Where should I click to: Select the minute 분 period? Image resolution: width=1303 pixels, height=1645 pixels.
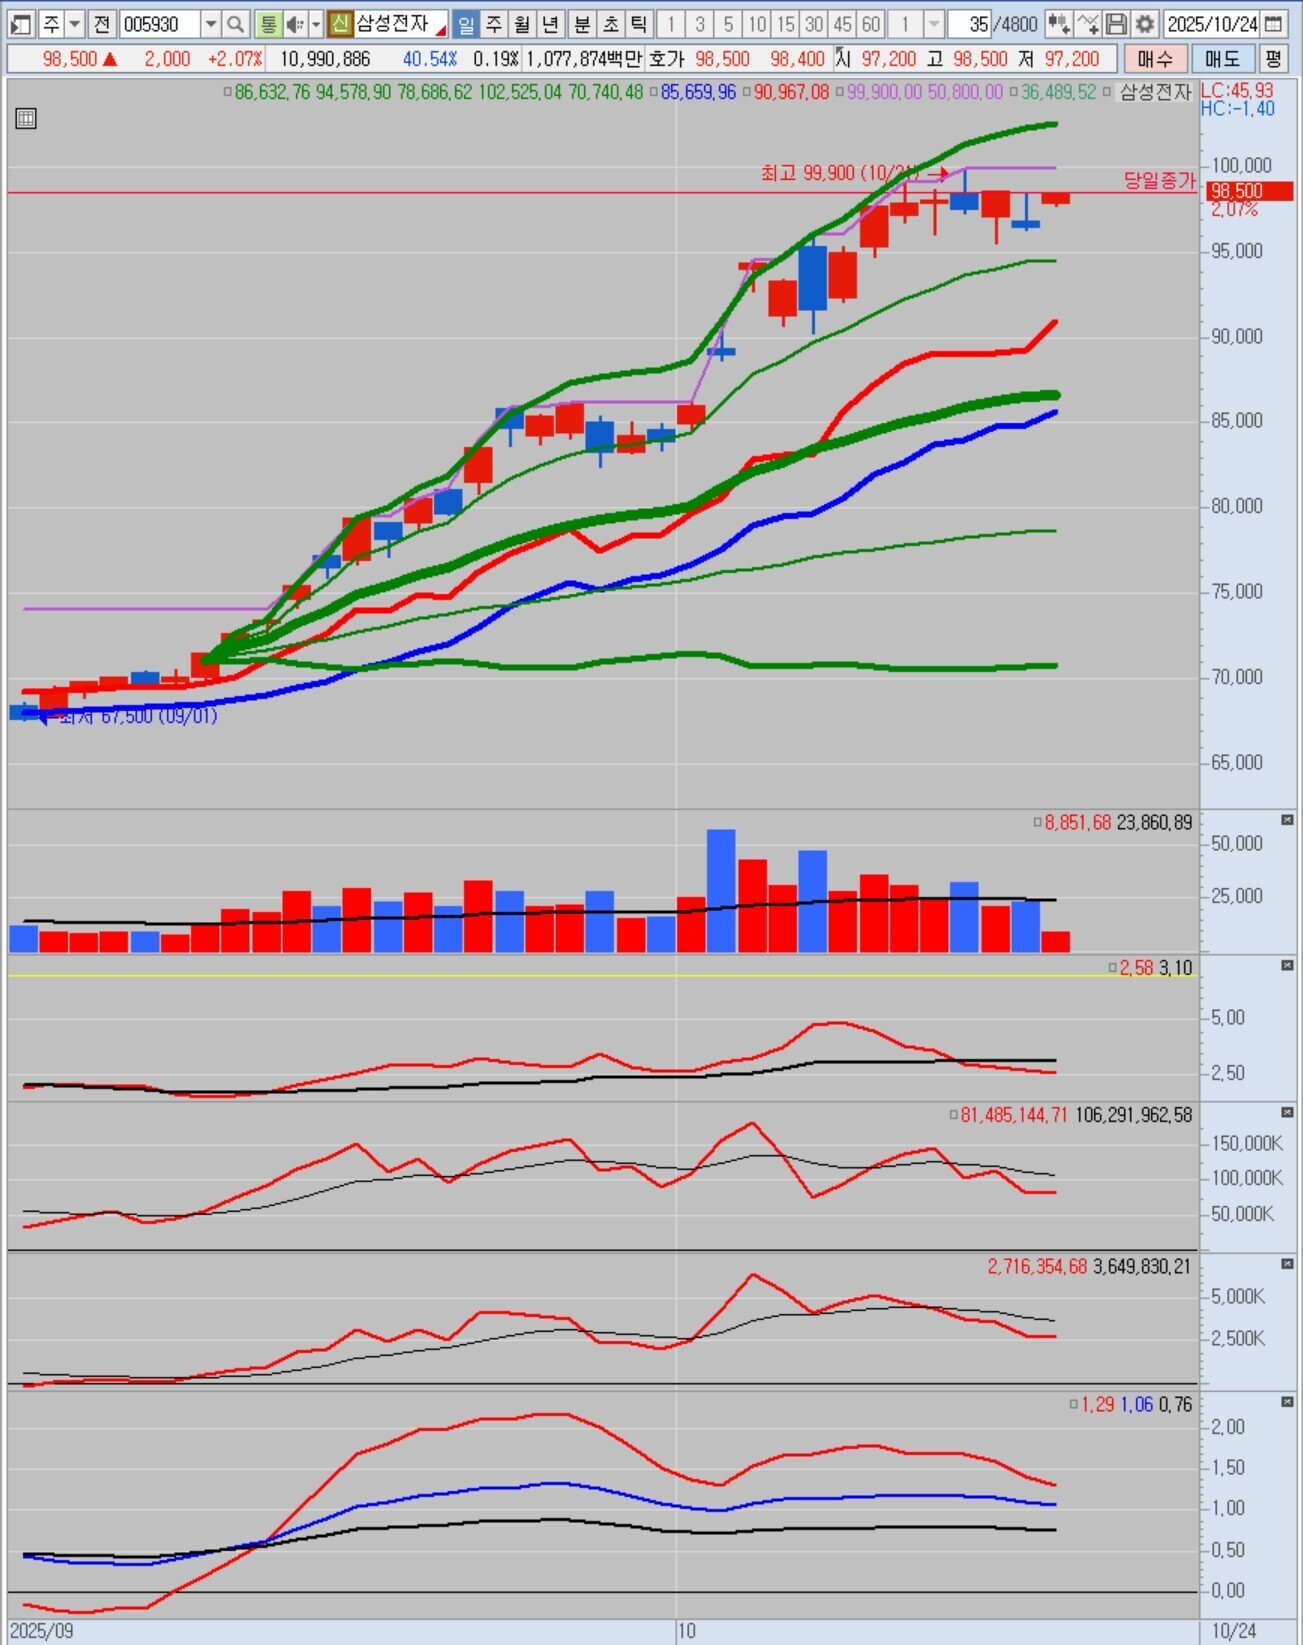582,24
